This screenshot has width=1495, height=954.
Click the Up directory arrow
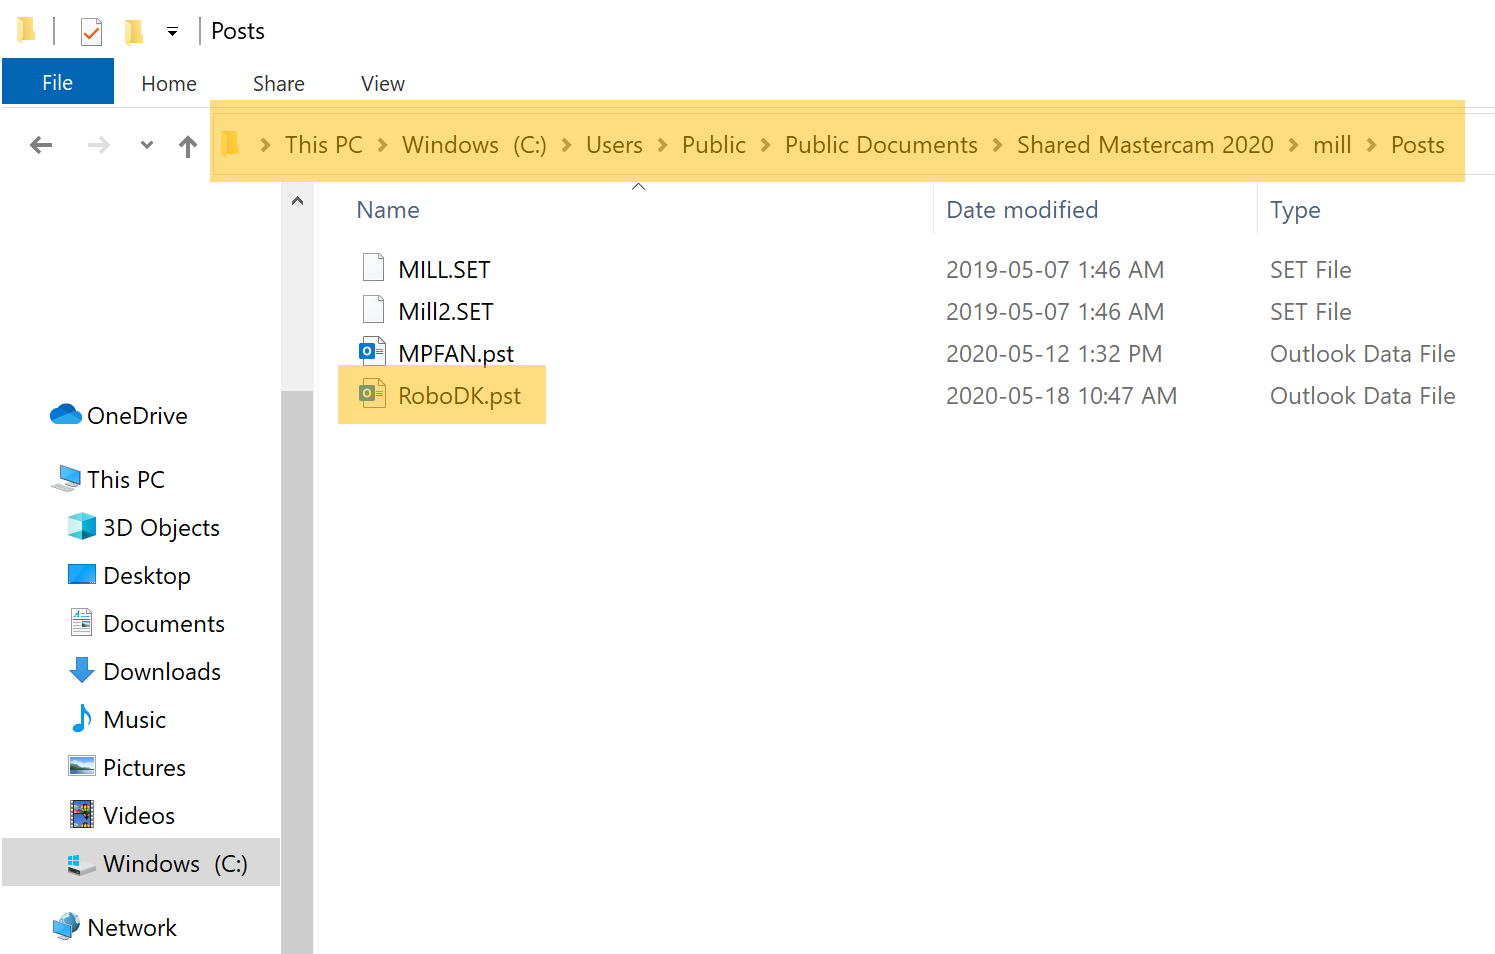(187, 147)
